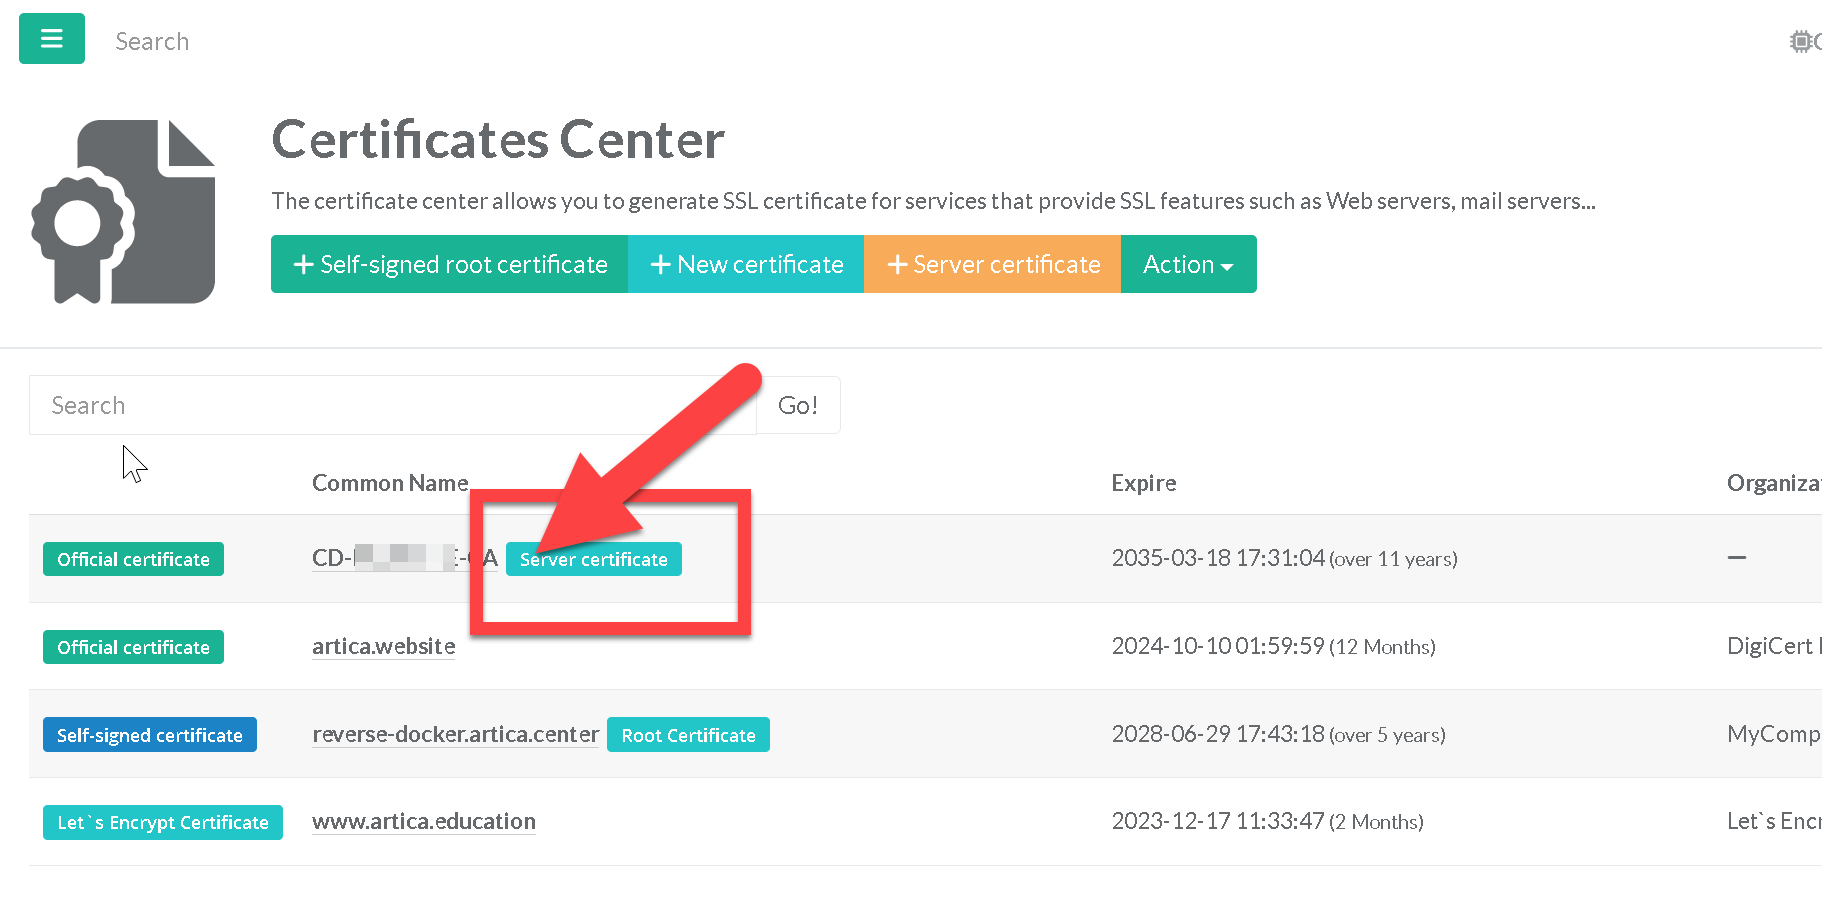Open the www.artica.education certificate
The width and height of the screenshot is (1822, 901).
(x=424, y=821)
